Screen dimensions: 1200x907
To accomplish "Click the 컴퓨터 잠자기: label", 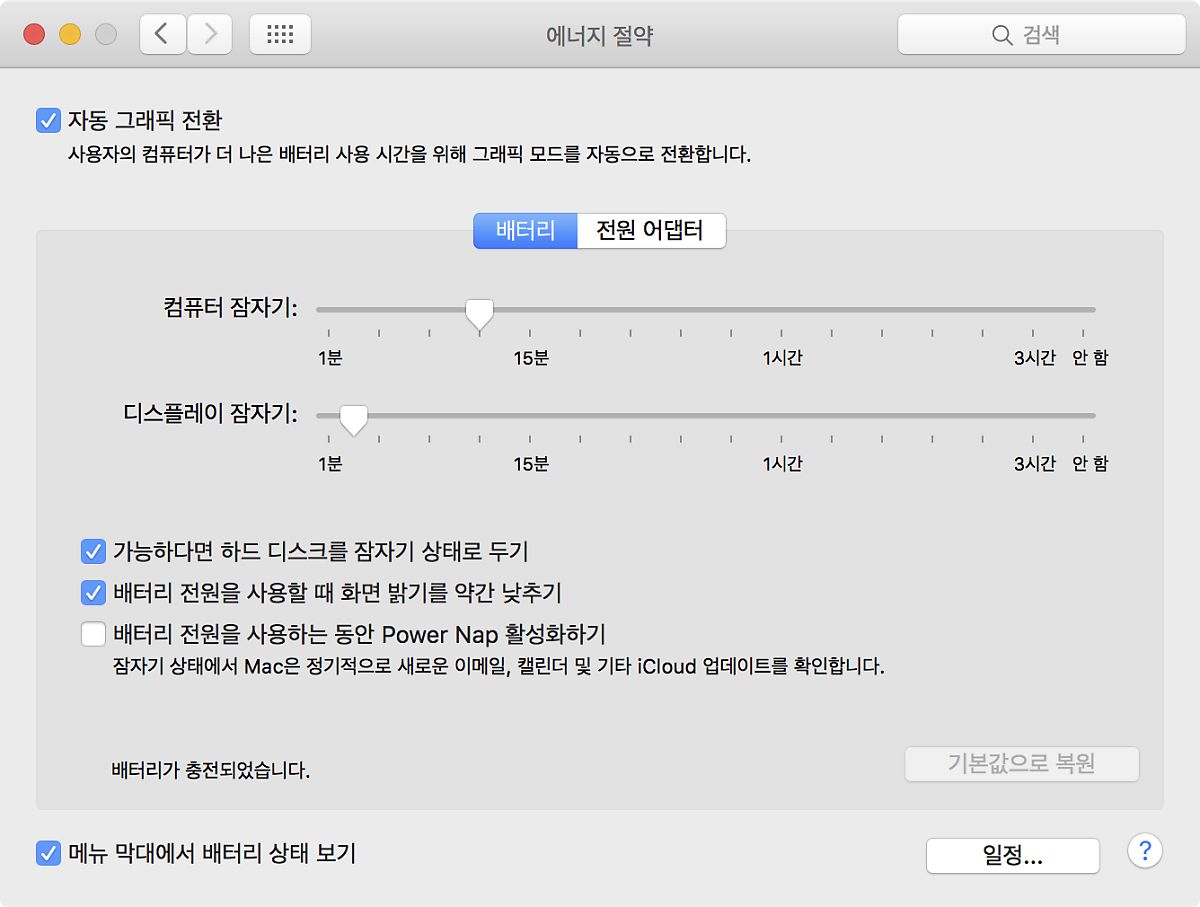I will tap(230, 308).
